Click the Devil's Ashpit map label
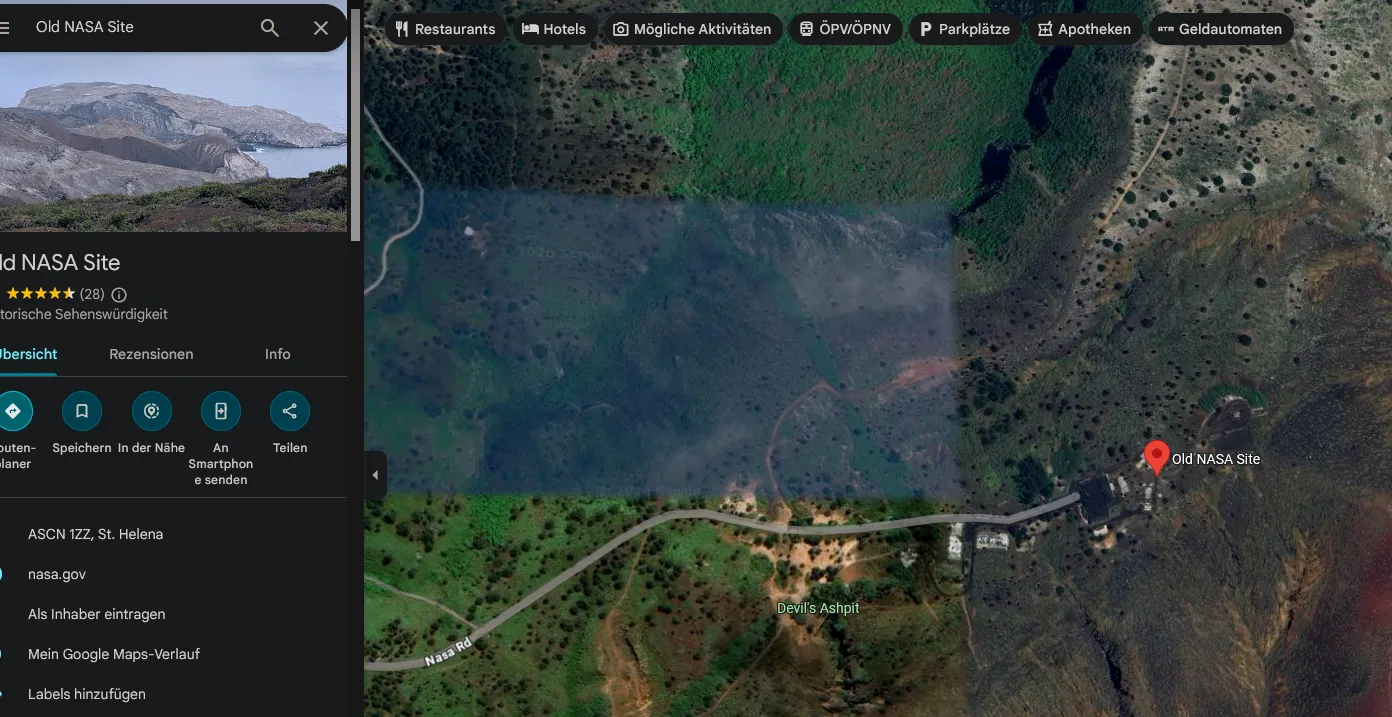Image resolution: width=1392 pixels, height=717 pixels. point(818,608)
